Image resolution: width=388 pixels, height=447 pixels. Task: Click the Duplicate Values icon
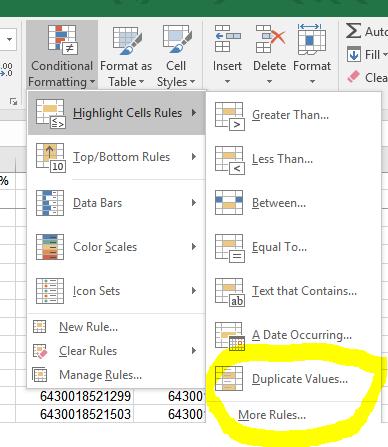coord(229,378)
